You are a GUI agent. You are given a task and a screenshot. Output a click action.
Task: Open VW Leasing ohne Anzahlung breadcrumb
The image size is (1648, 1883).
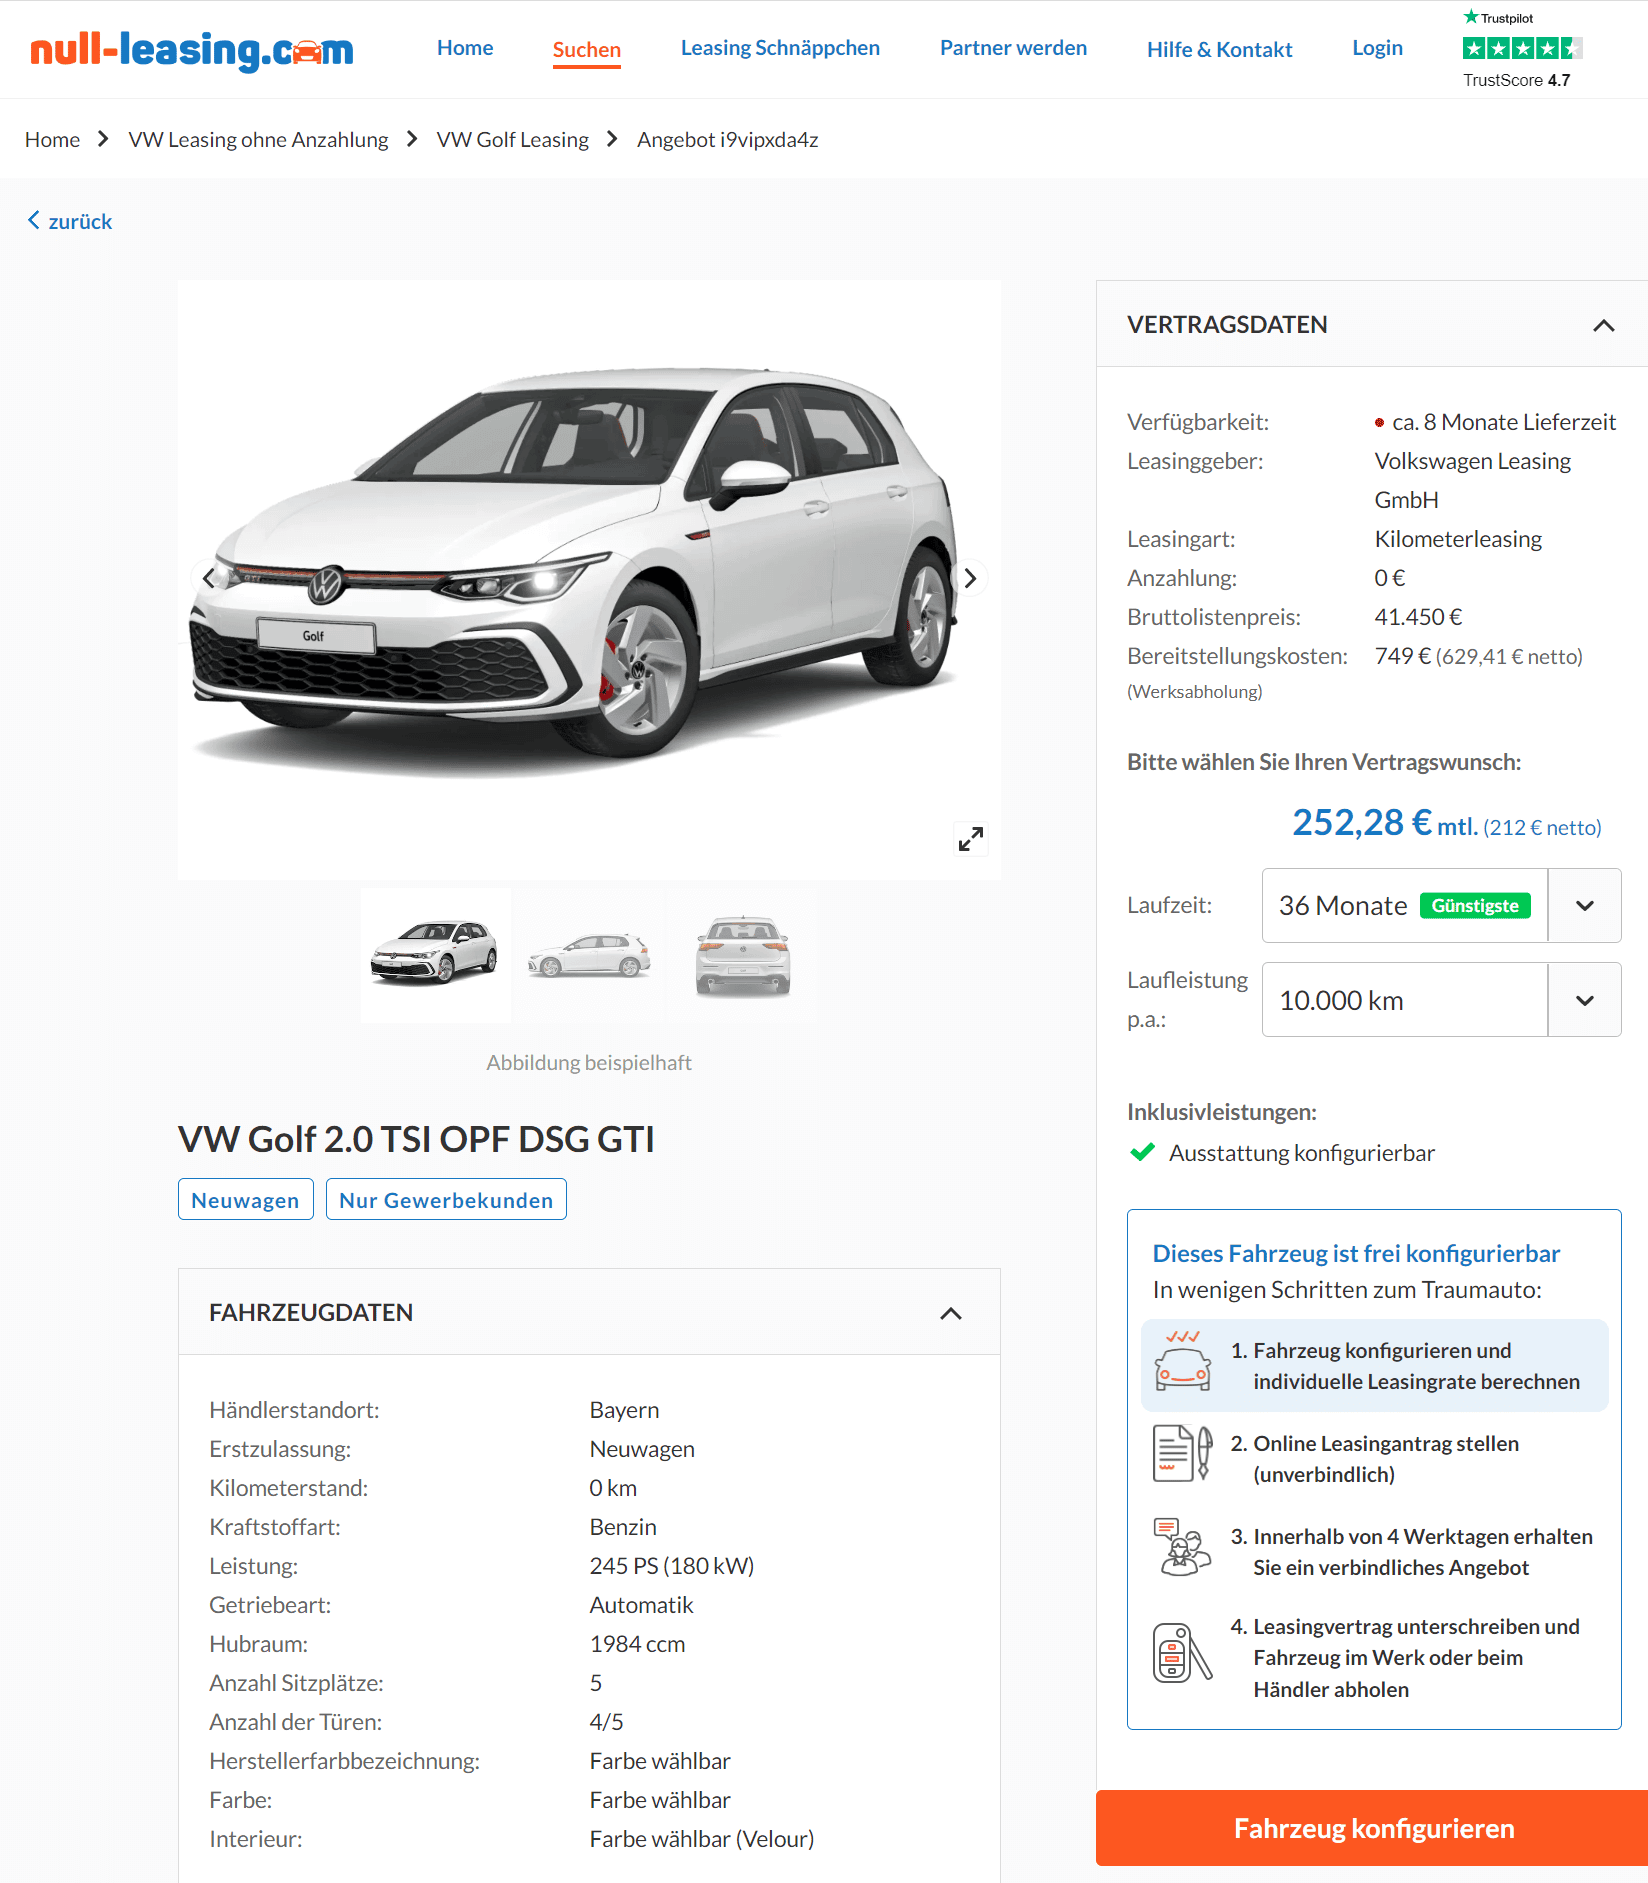click(x=258, y=139)
